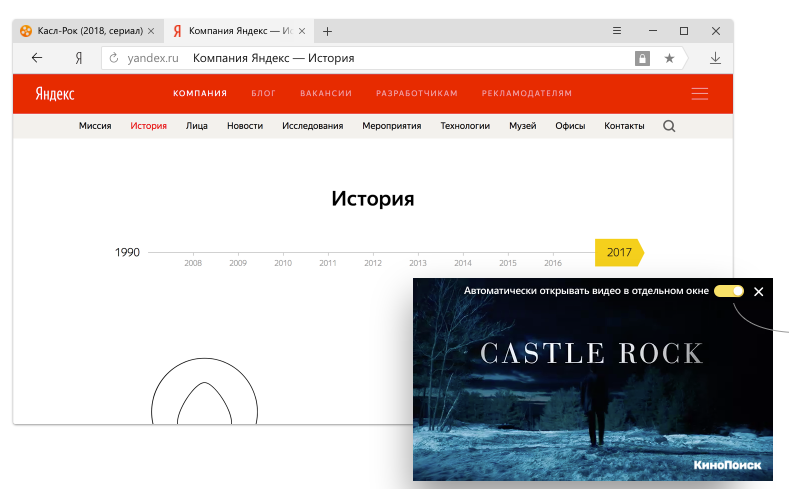Disable automatic video pop-out toggle
This screenshot has width=789, height=489.
729,291
